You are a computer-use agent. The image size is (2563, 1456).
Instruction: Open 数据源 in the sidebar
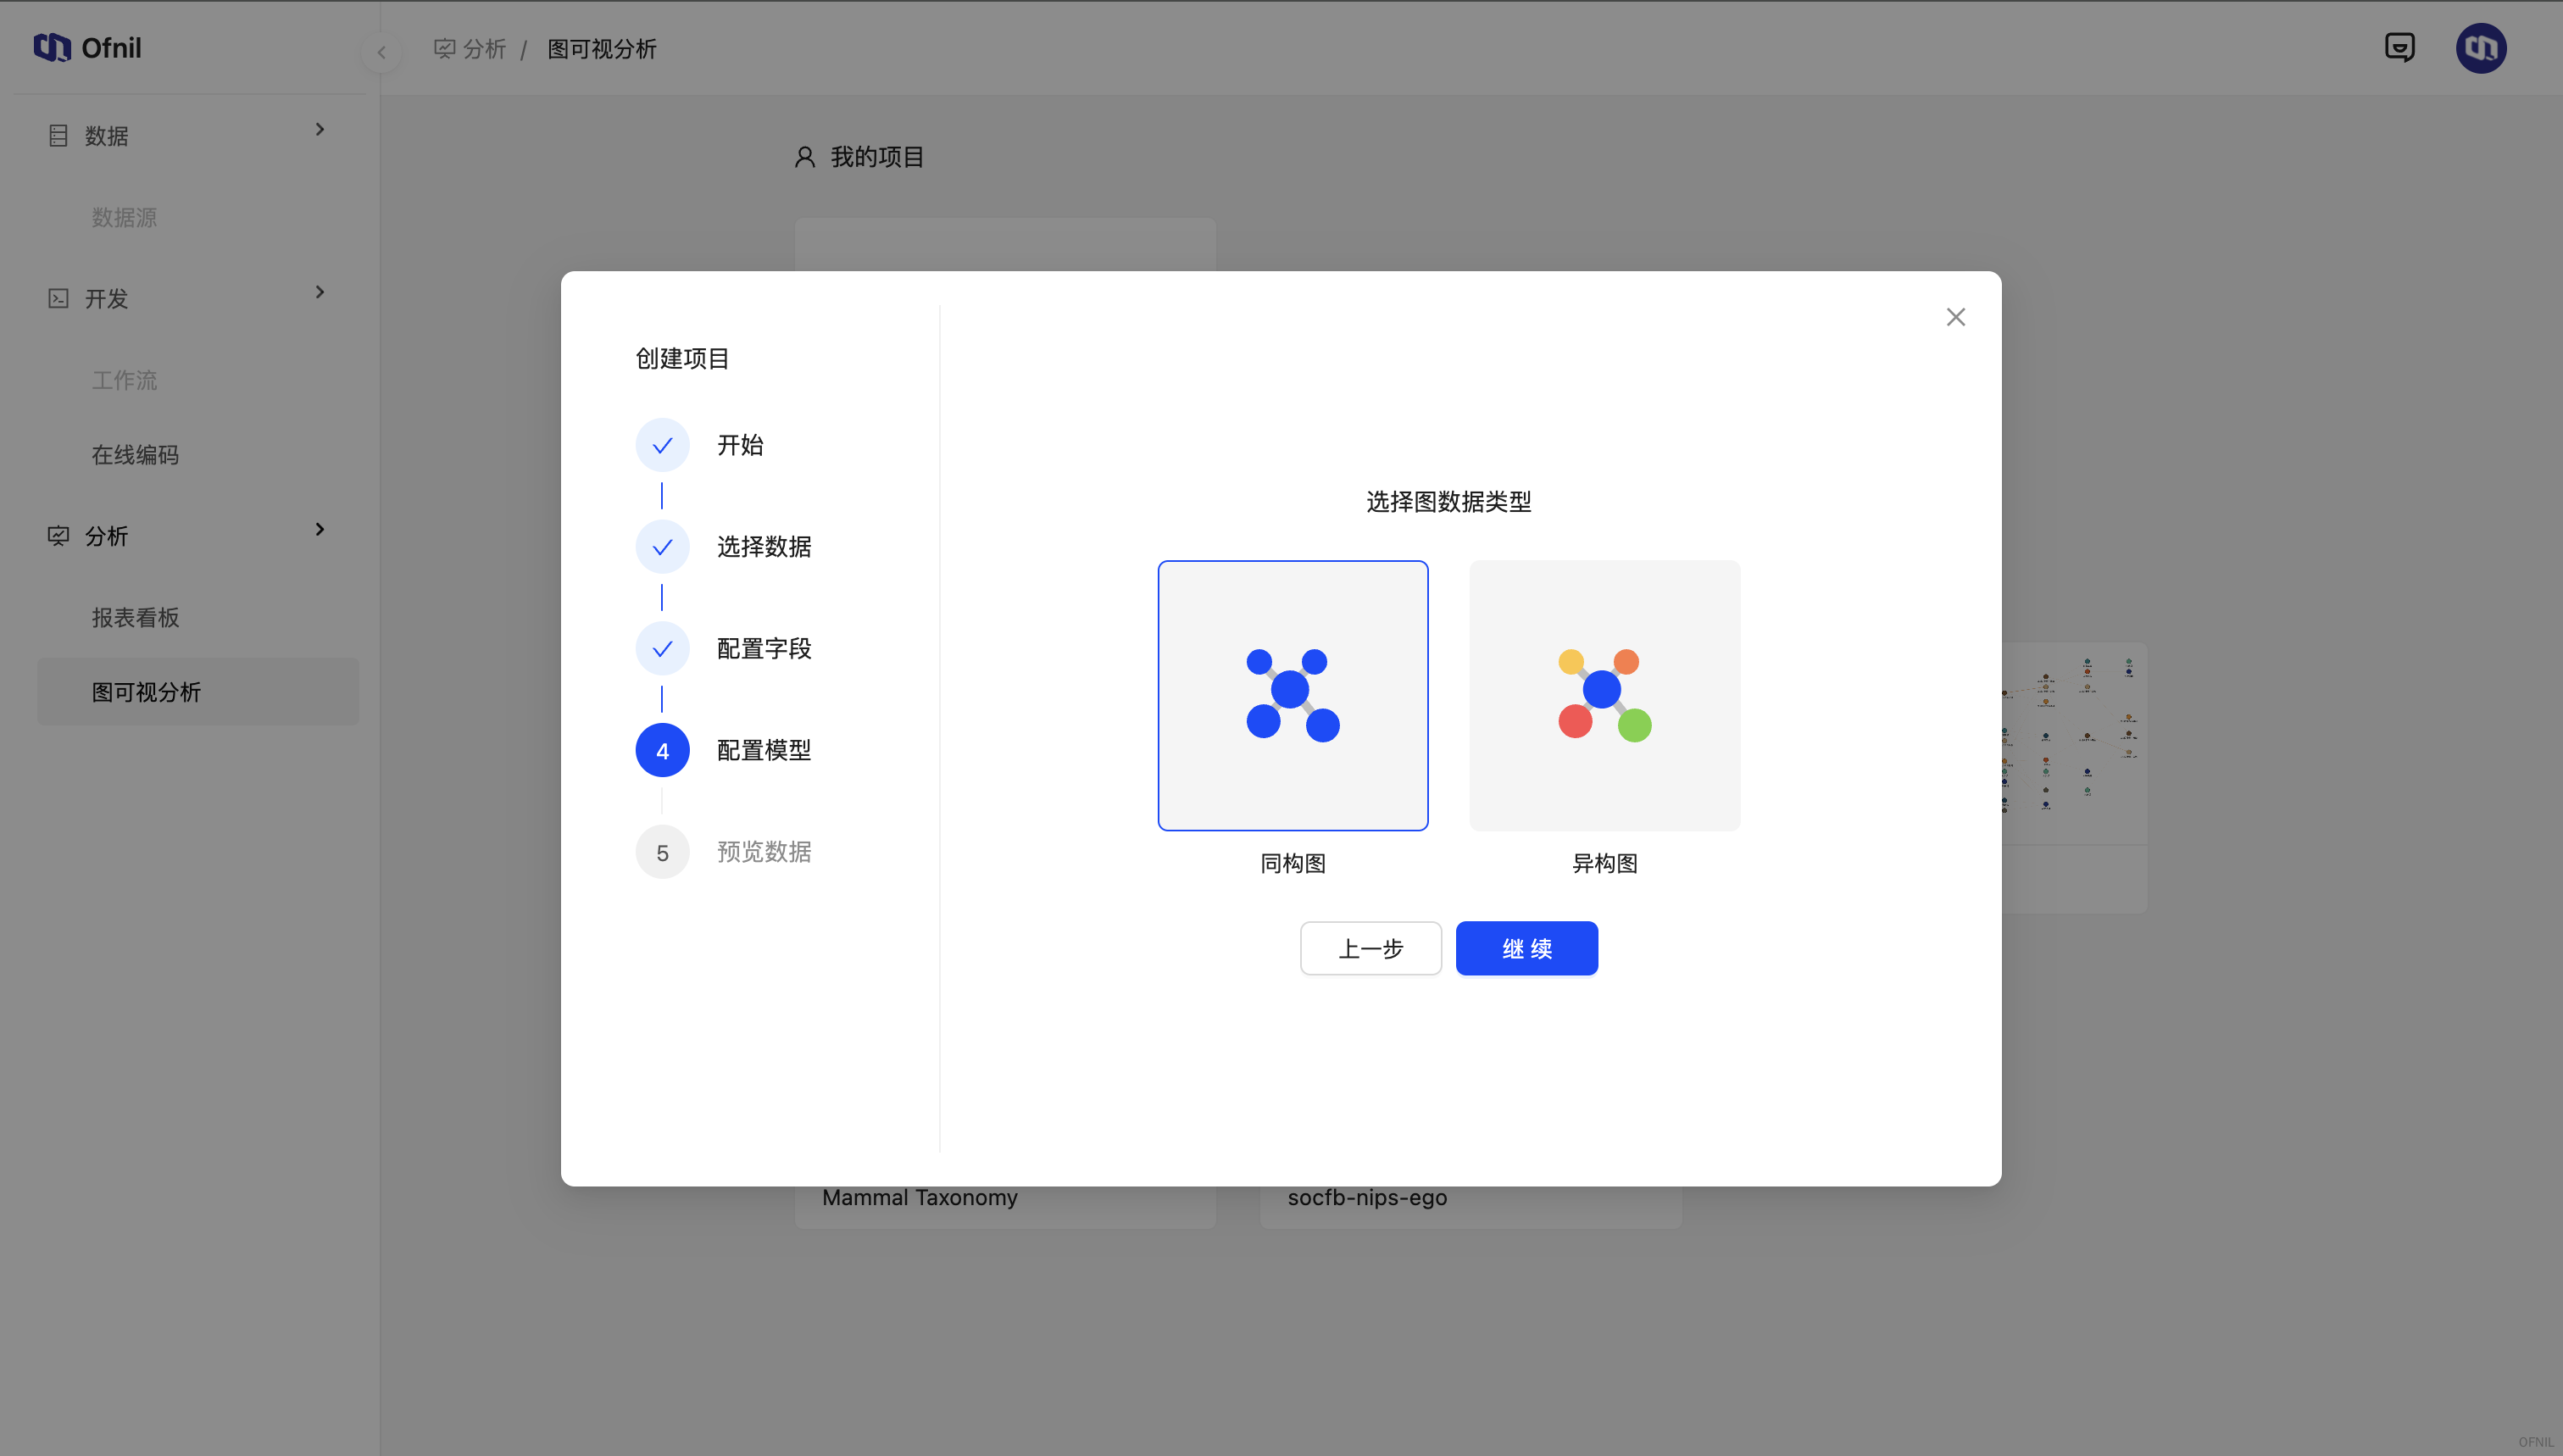pyautogui.click(x=124, y=217)
